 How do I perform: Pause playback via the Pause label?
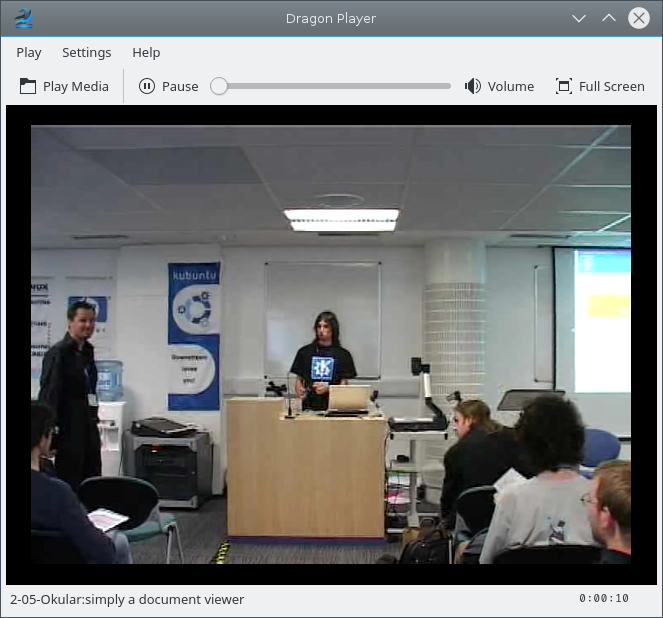[x=180, y=87]
